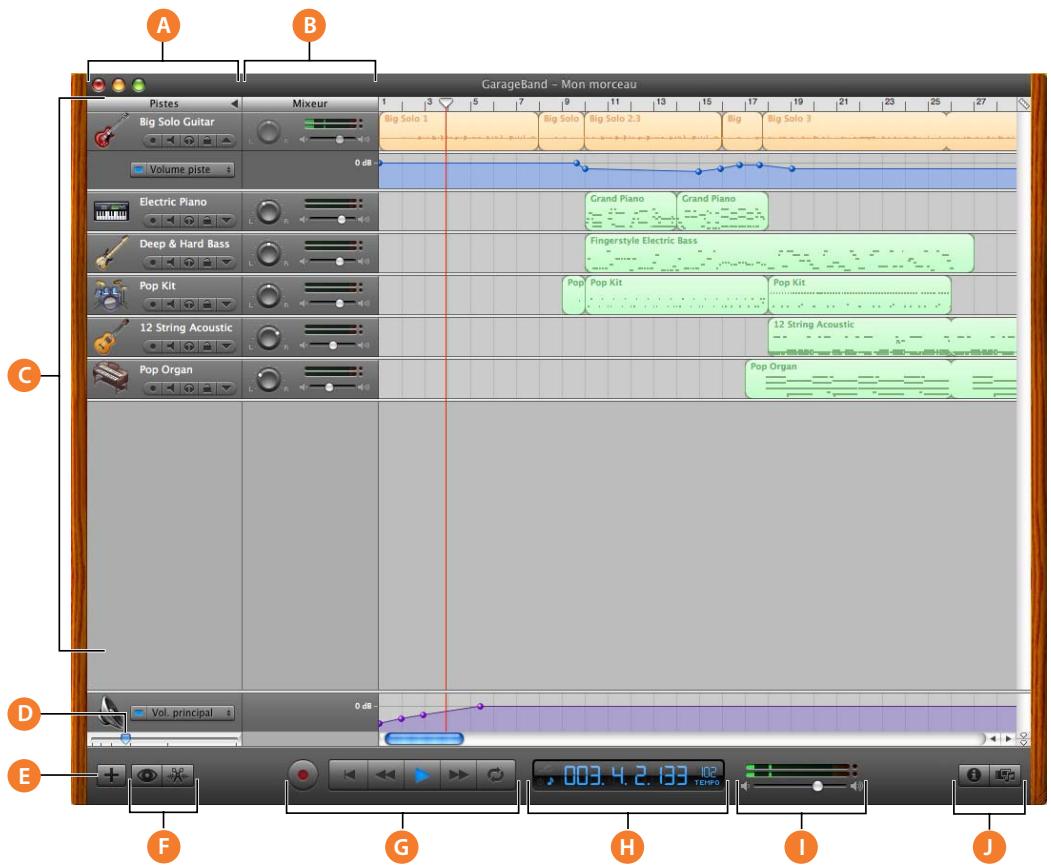Open the loop browser eye button
The width and height of the screenshot is (1051, 868).
147,775
